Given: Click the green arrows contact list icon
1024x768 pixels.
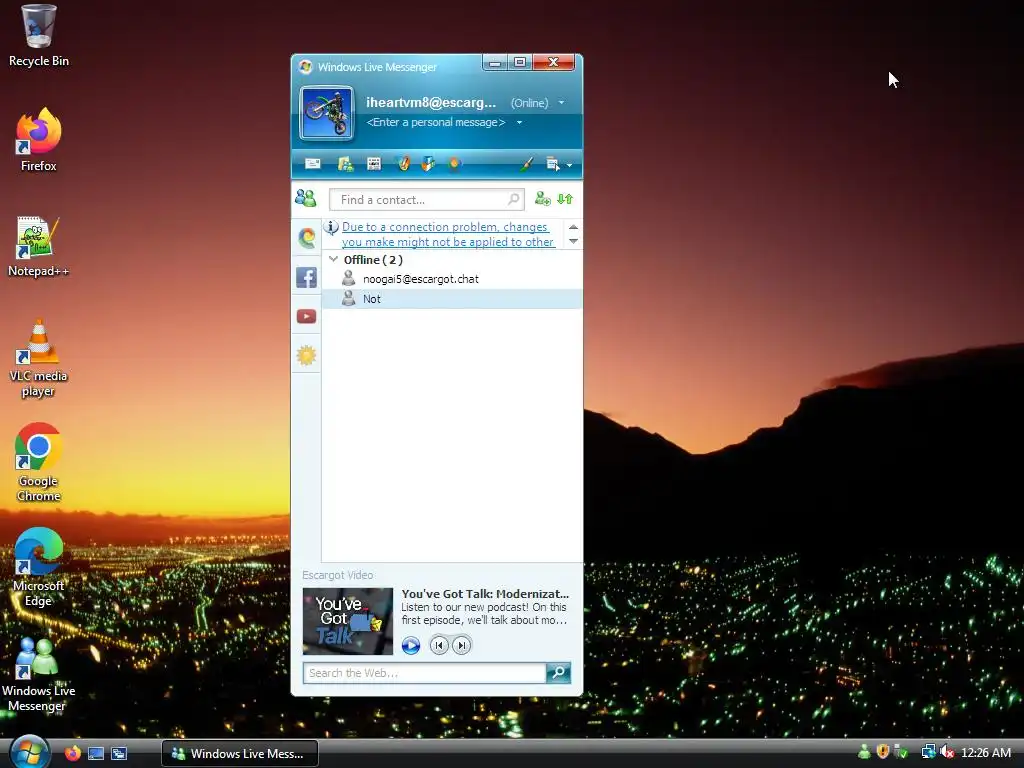Looking at the screenshot, I should (565, 199).
